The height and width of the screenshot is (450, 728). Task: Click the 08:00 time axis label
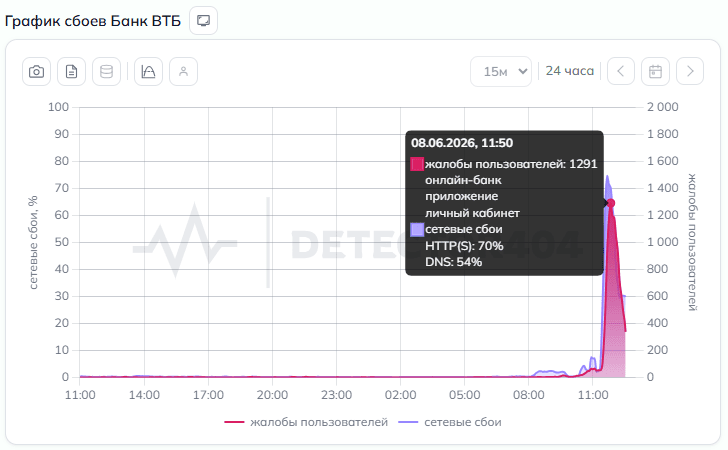coord(528,395)
